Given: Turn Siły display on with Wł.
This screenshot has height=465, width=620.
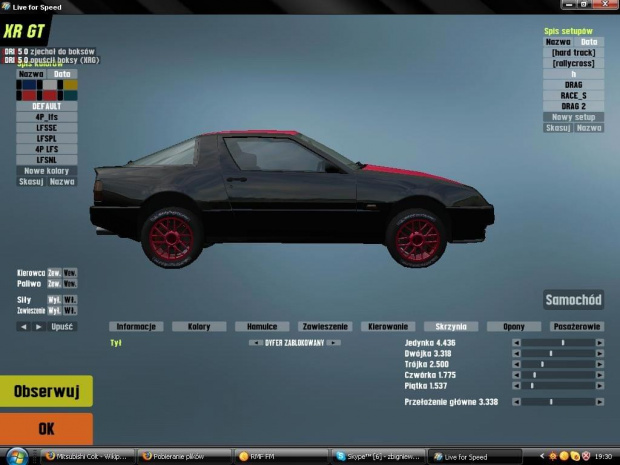Looking at the screenshot, I should click(70, 300).
